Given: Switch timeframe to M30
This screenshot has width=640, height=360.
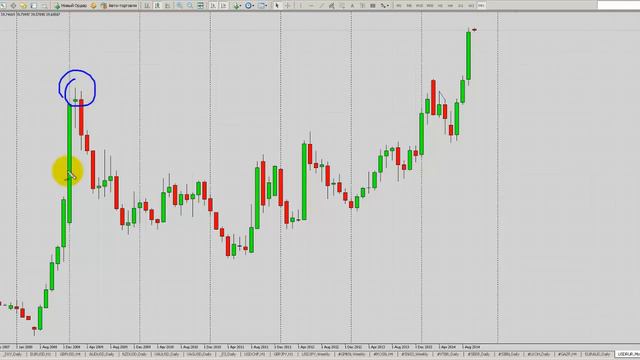Looking at the screenshot, I should click(430, 6).
